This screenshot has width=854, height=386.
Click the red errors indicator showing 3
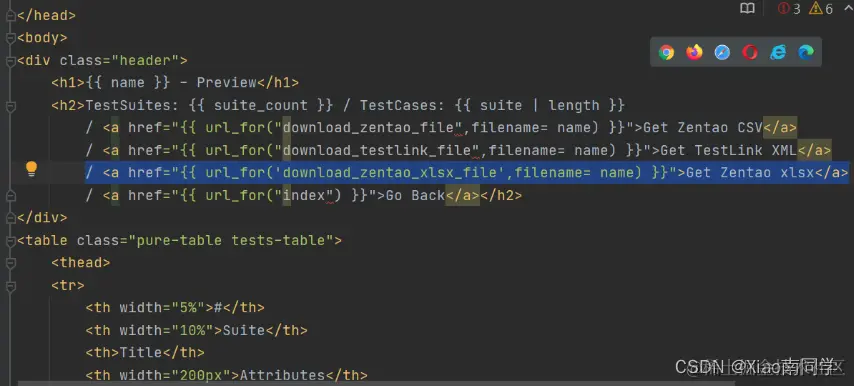[789, 9]
